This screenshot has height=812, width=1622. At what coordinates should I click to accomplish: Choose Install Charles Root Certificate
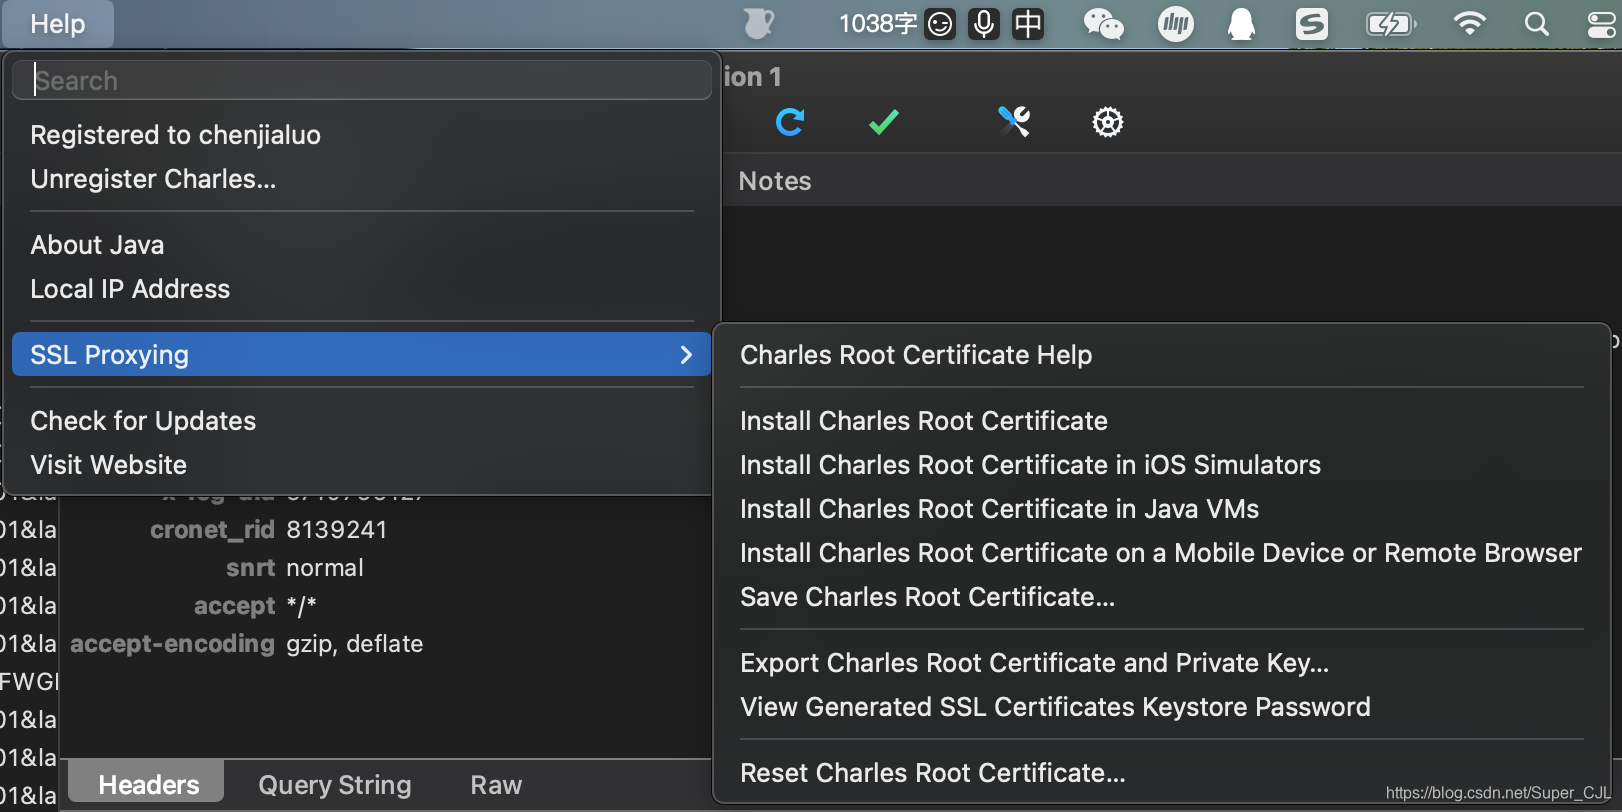click(x=1162, y=421)
